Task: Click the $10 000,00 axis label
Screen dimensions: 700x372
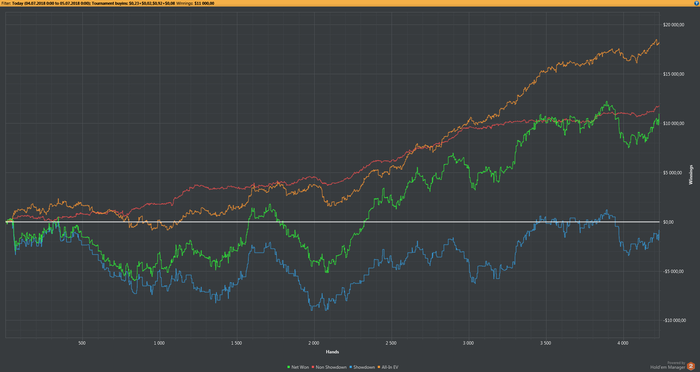Action: coord(673,123)
